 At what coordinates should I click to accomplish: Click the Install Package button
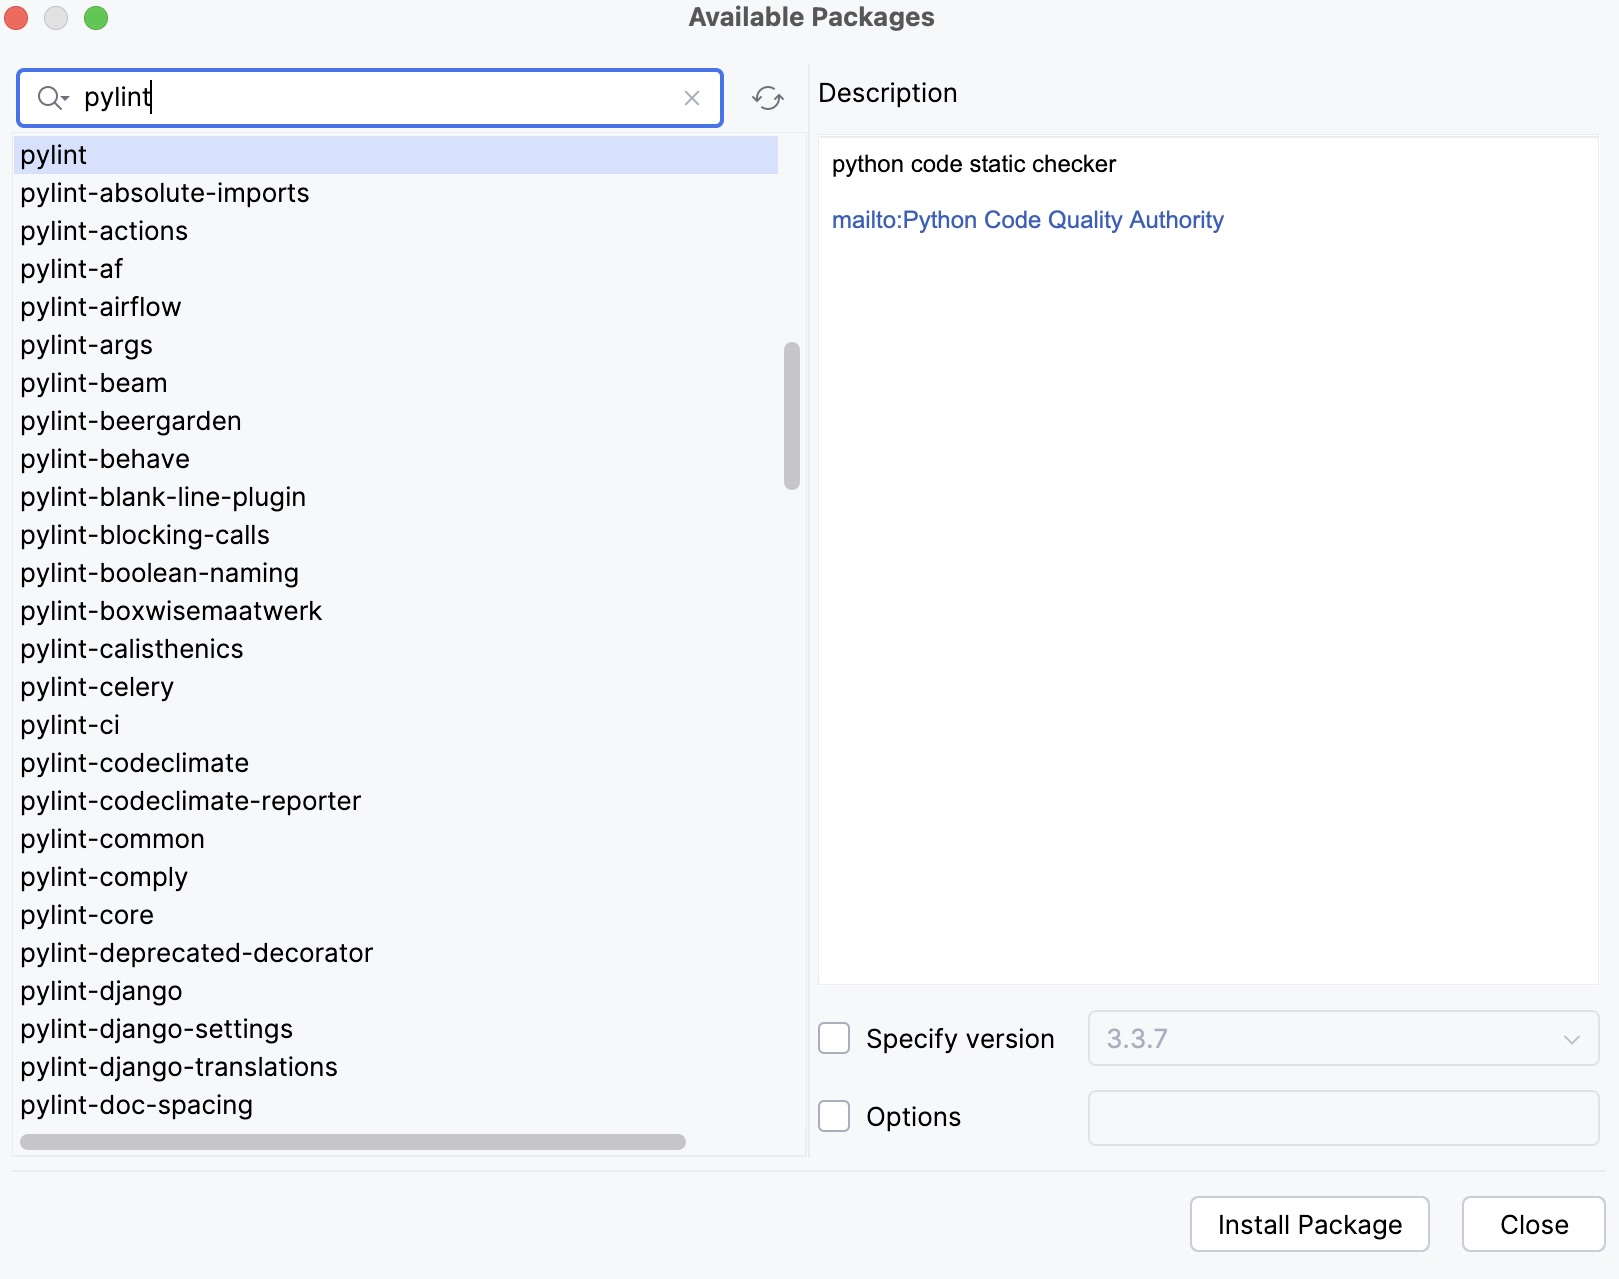tap(1309, 1224)
